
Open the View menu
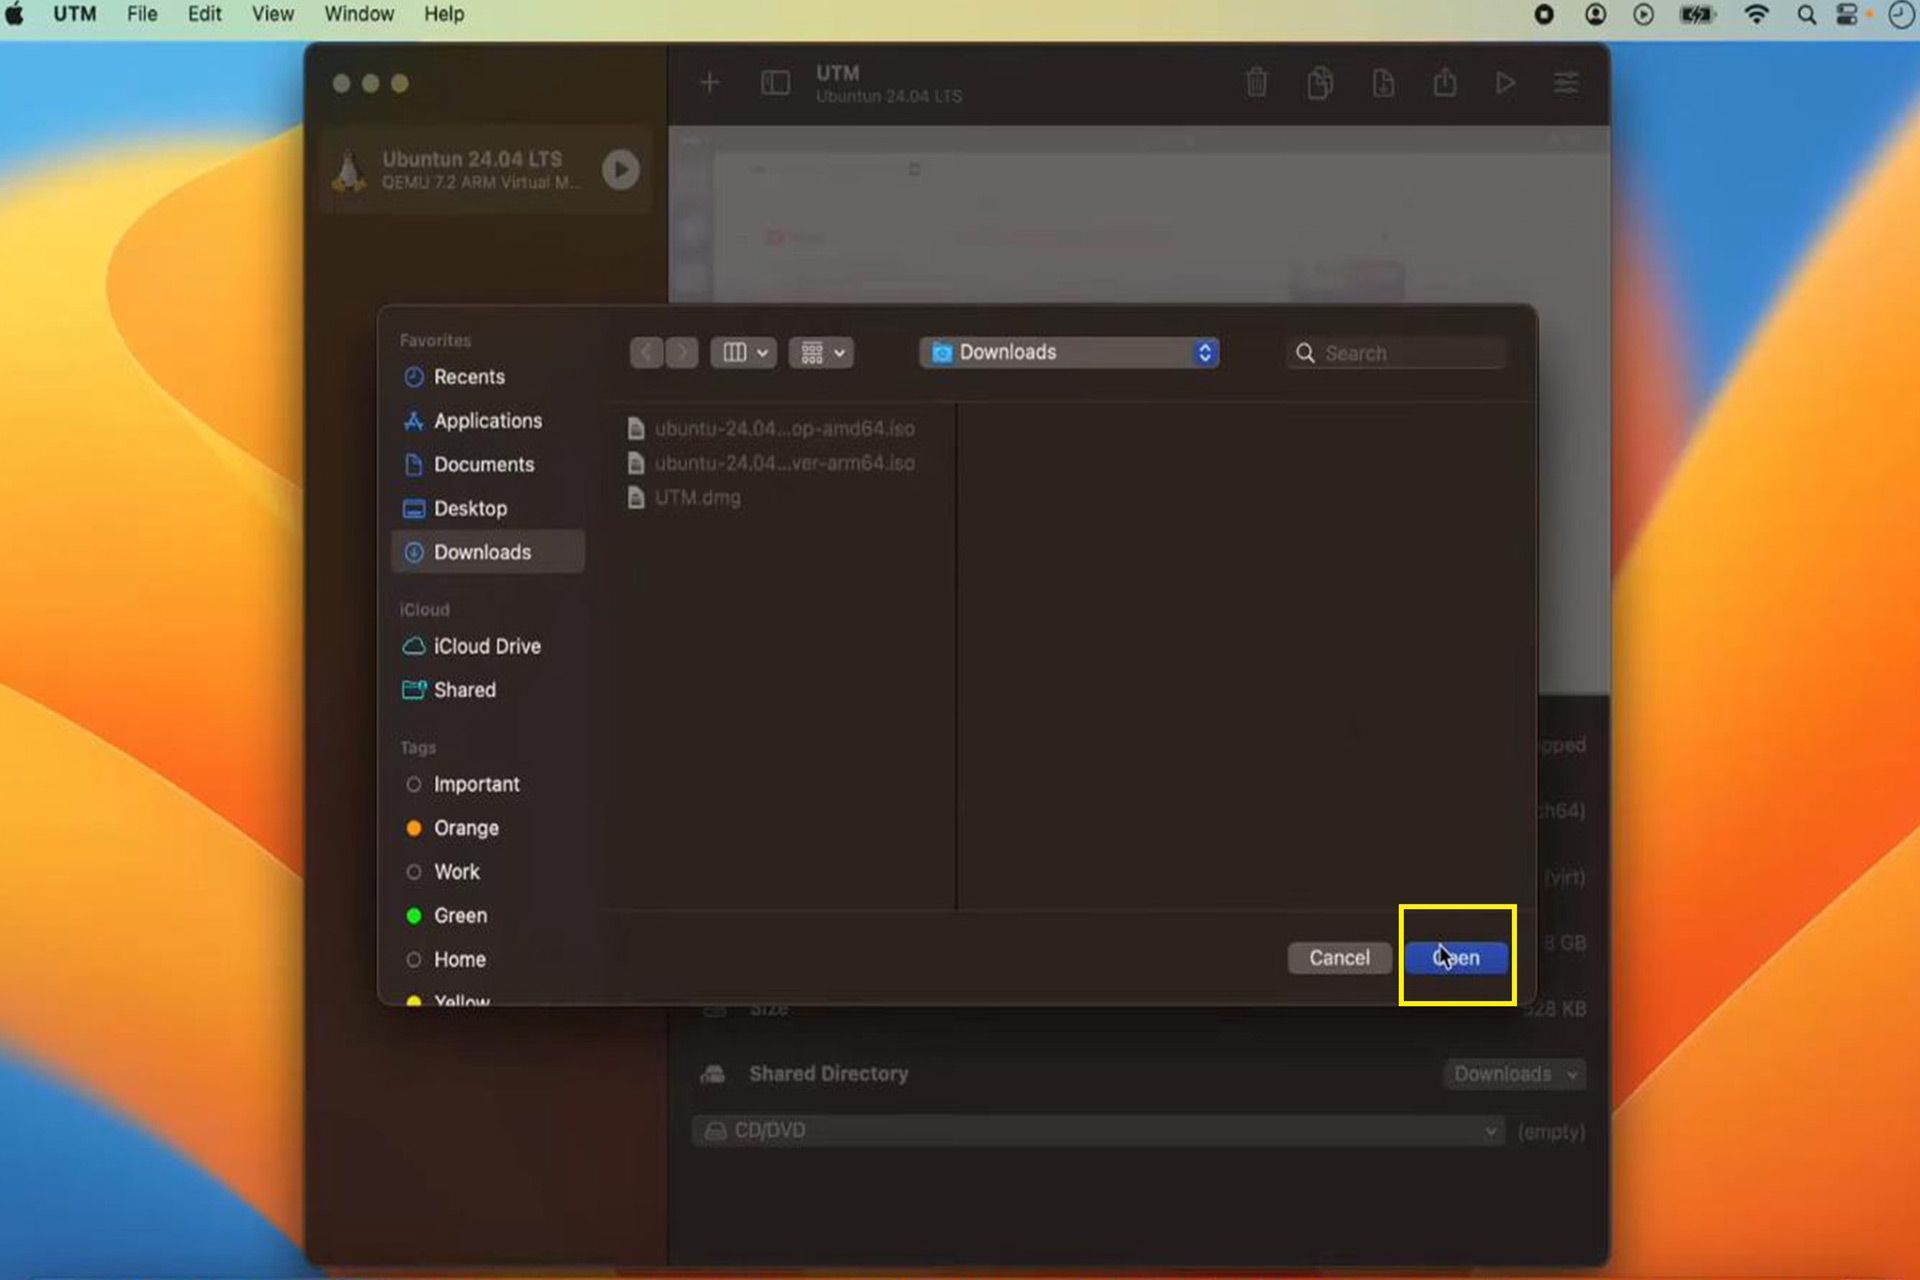click(x=272, y=15)
